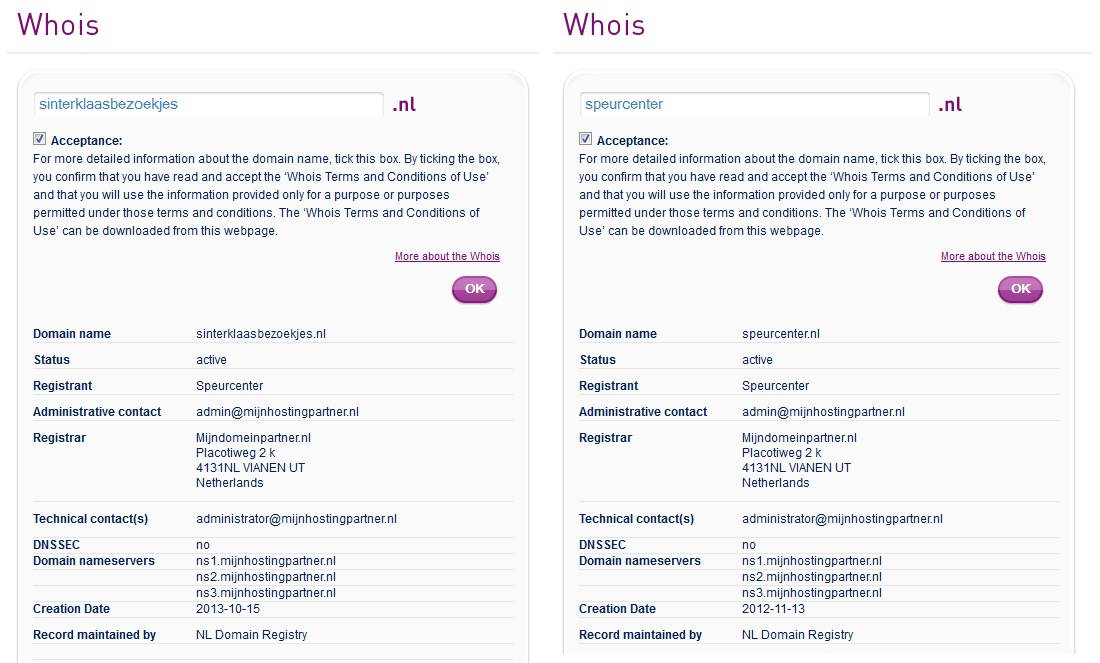Screen dimensions: 1100x663
Task: Click Registrant value Speurcenter in right panel
Action: 775,386
